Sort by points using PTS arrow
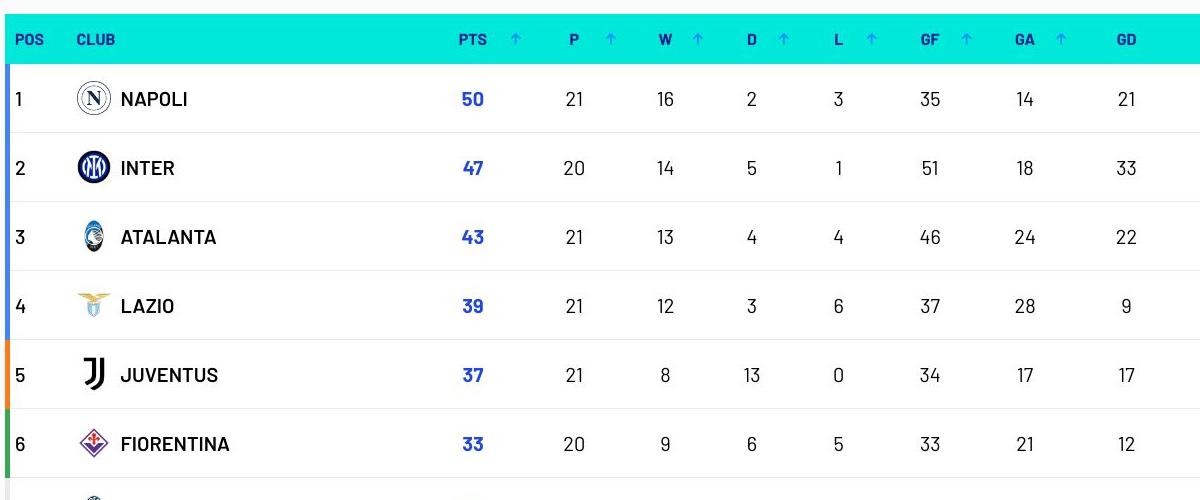The height and width of the screenshot is (500, 1200). coord(516,39)
